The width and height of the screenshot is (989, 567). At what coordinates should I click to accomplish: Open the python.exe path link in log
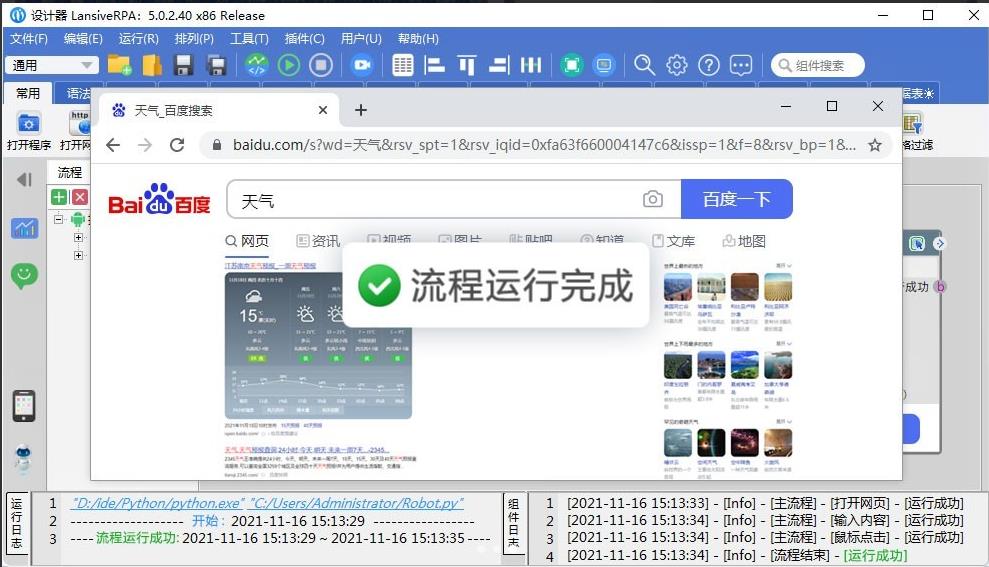[157, 503]
